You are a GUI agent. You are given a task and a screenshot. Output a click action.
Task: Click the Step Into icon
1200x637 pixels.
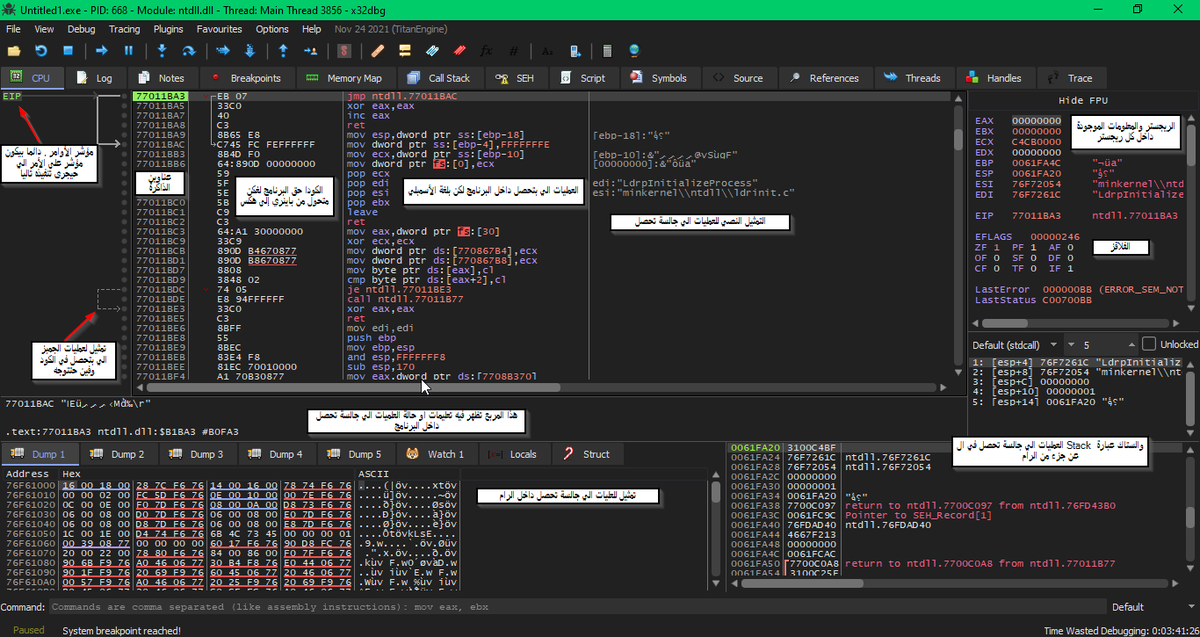point(161,50)
